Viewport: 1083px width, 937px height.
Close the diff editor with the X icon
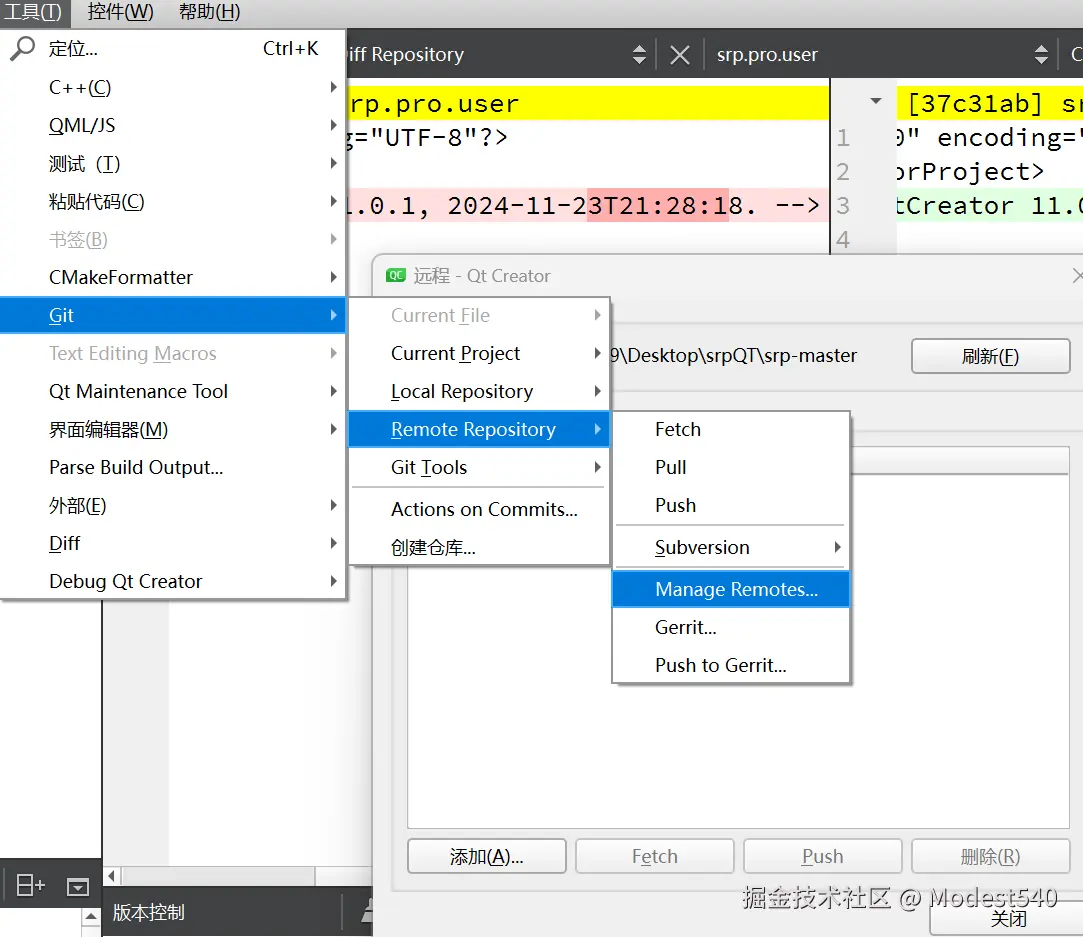(x=680, y=55)
